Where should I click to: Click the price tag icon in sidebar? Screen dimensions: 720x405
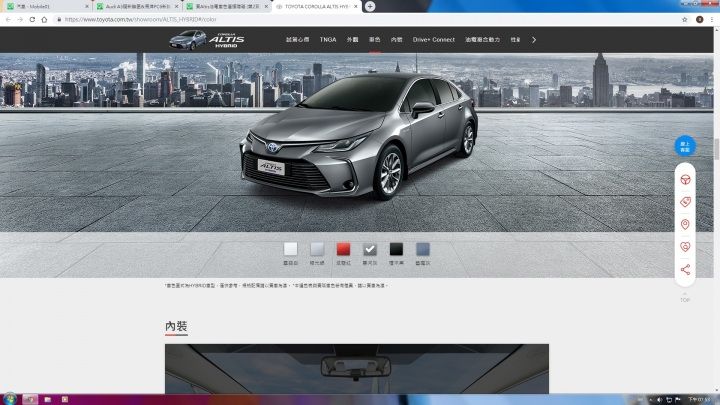click(685, 202)
